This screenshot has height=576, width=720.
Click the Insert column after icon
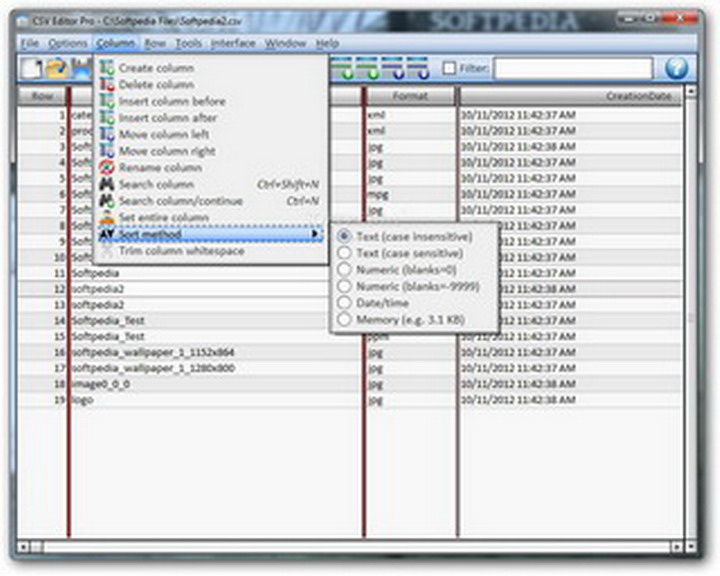tap(107, 118)
